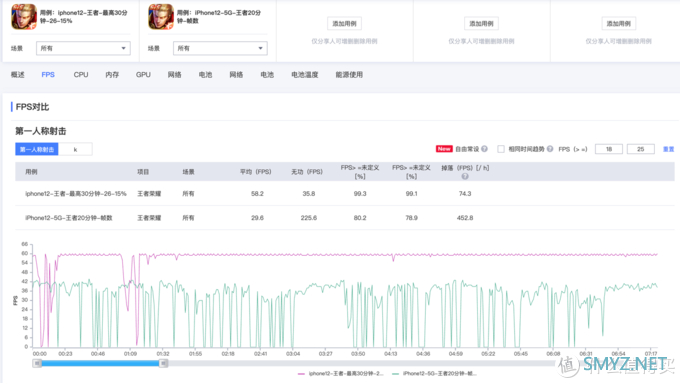Viewport: 680px width, 383px height.
Task: Click the game thumbnail for iphone12-王者-最高30分钟 case
Action: click(23, 16)
